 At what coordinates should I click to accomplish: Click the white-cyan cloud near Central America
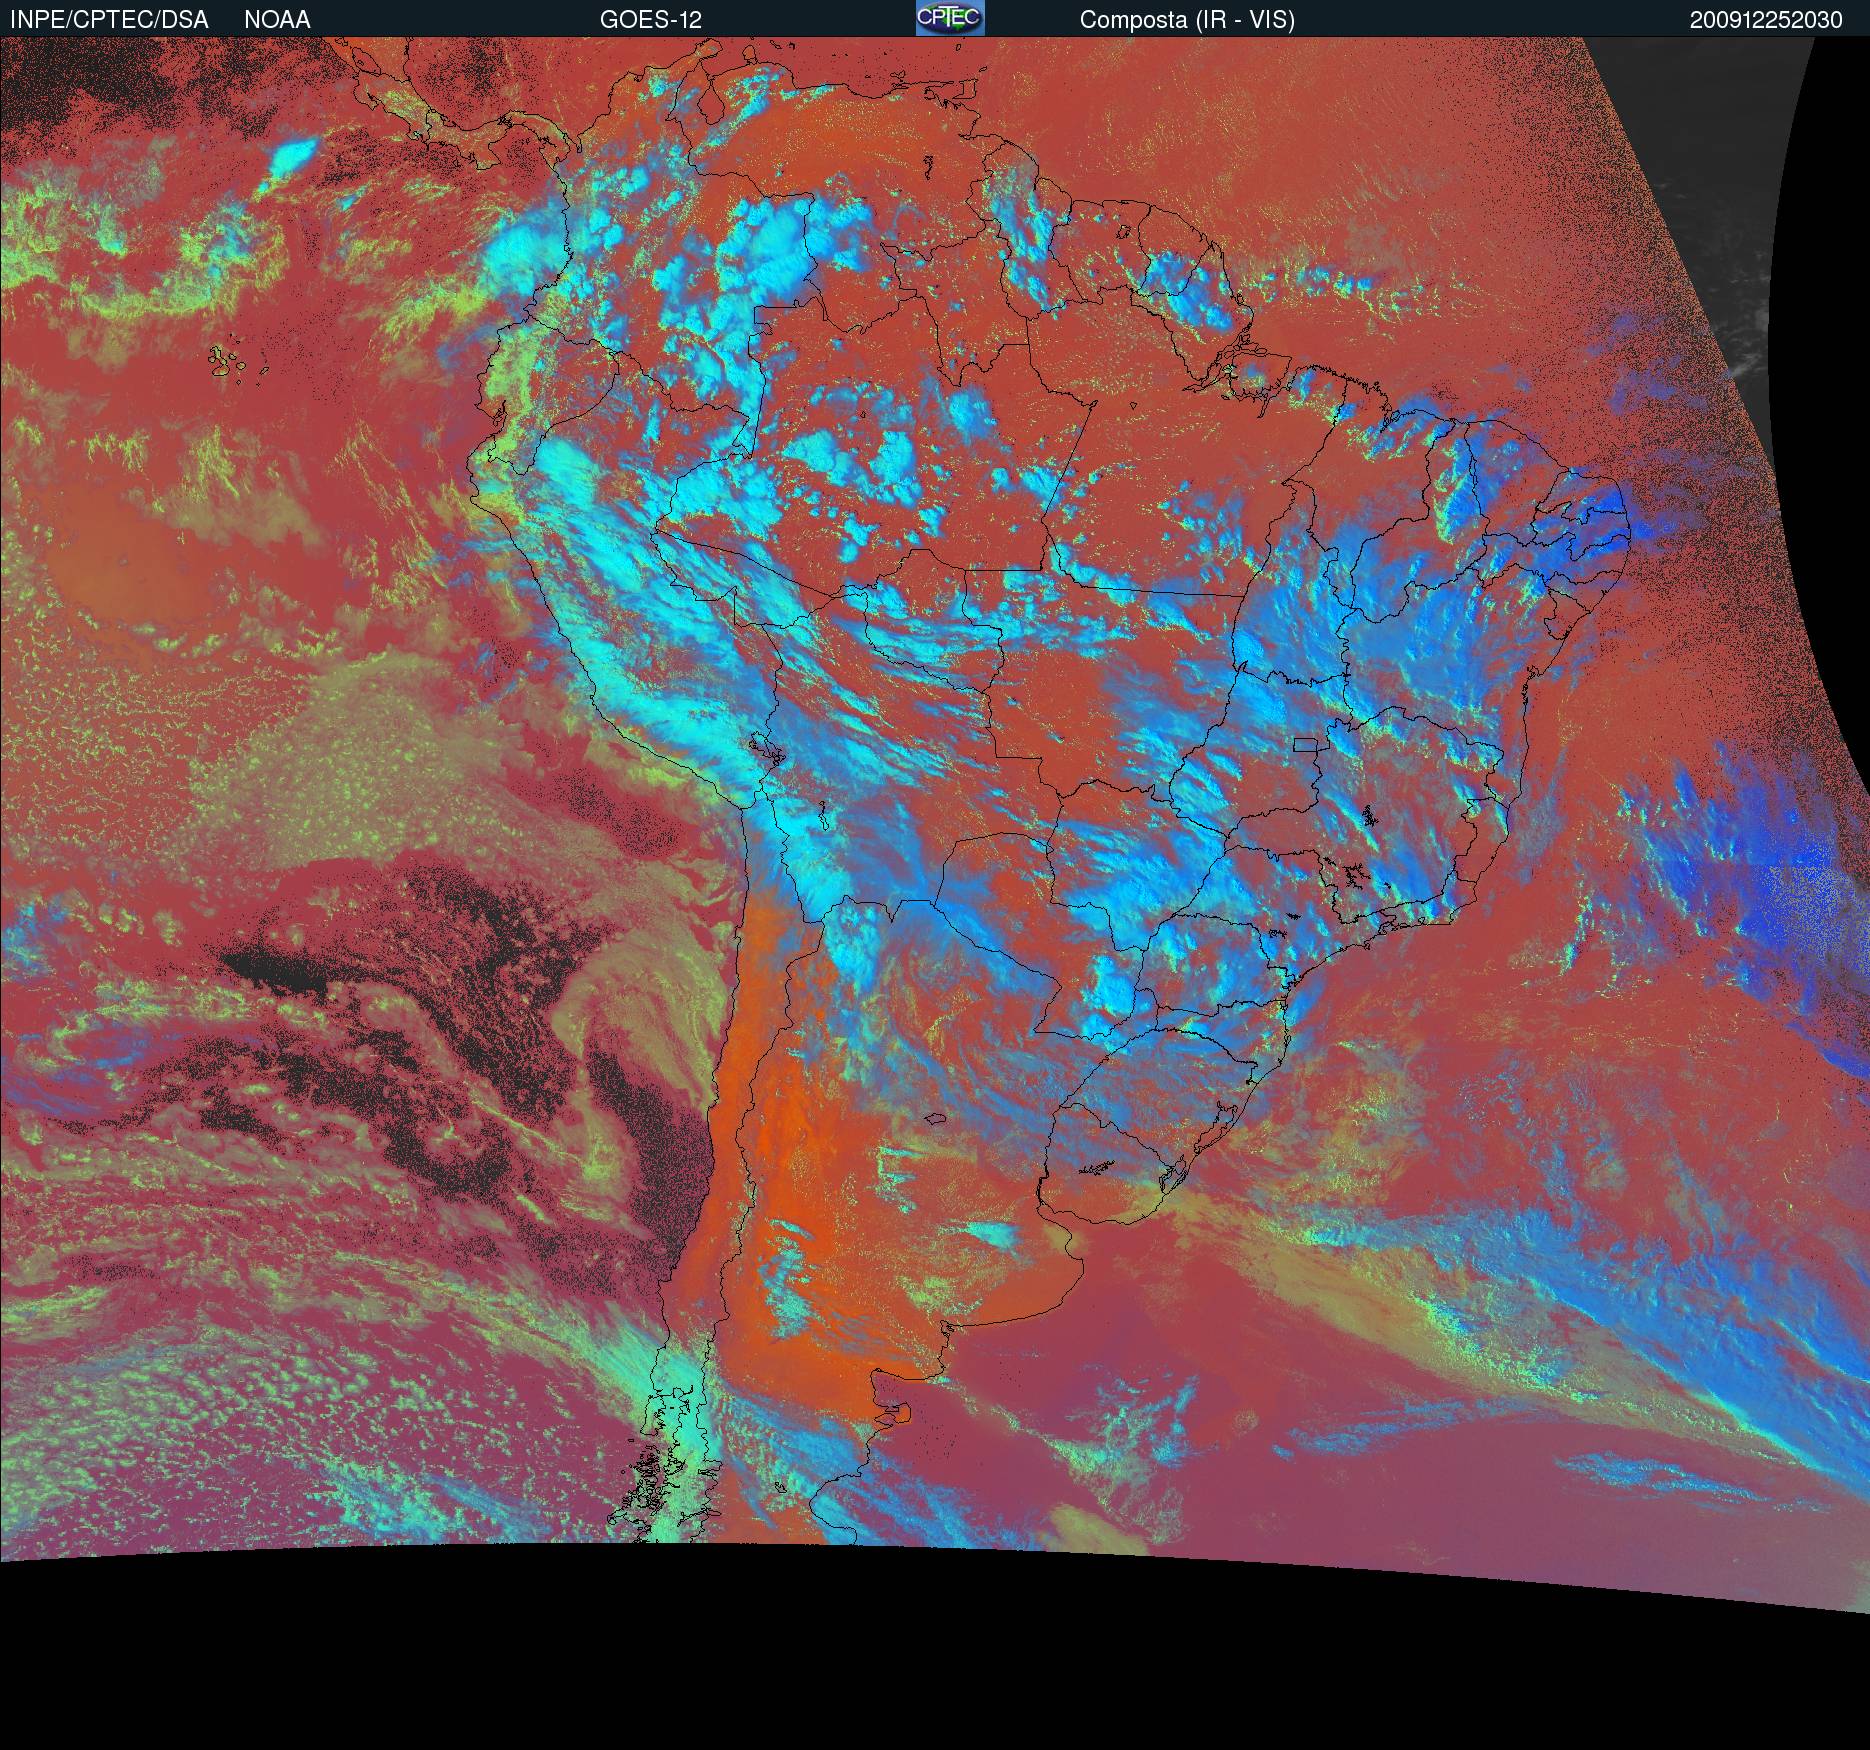pyautogui.click(x=290, y=155)
